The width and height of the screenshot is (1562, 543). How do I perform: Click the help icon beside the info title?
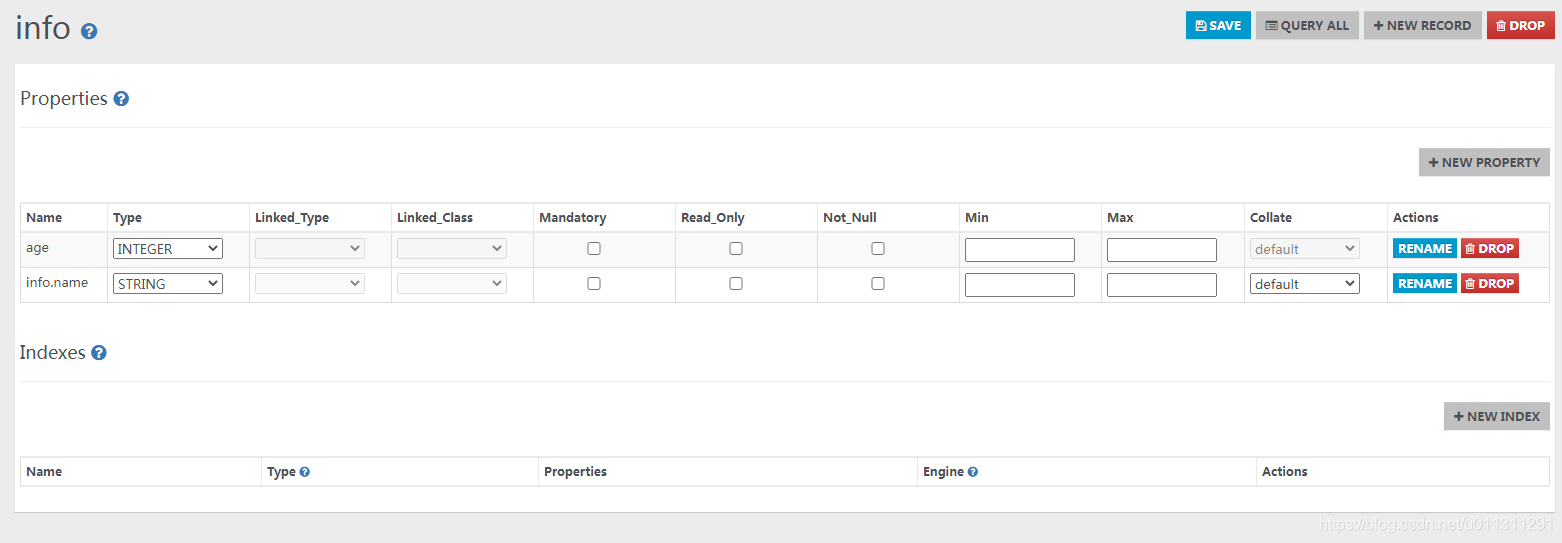coord(89,32)
